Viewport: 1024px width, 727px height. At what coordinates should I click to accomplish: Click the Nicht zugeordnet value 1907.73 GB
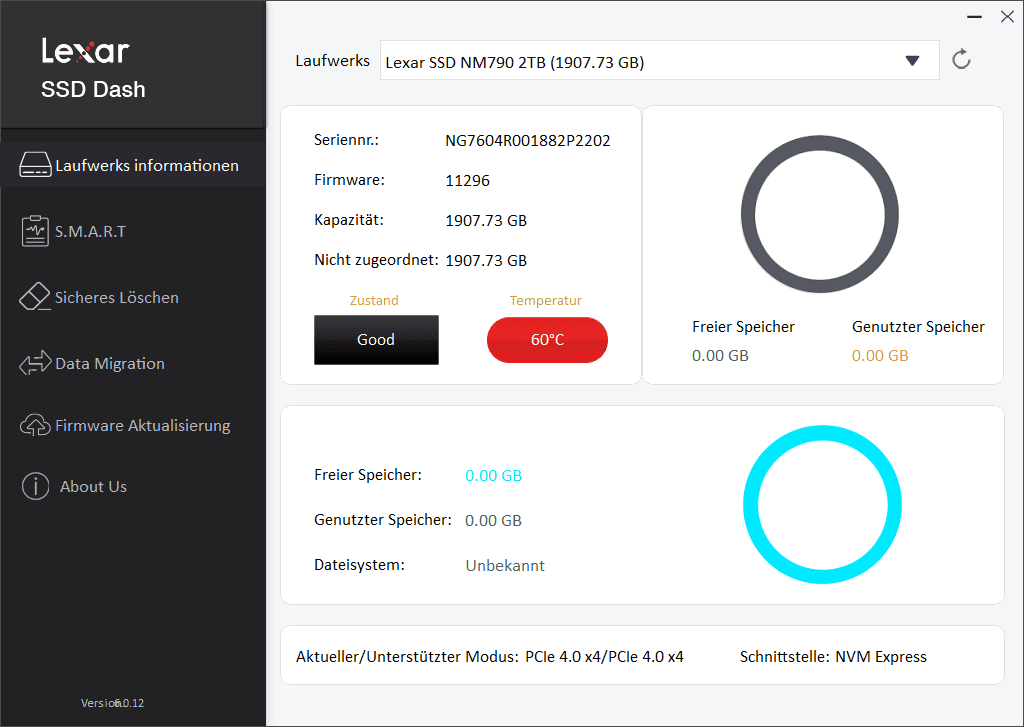click(486, 261)
